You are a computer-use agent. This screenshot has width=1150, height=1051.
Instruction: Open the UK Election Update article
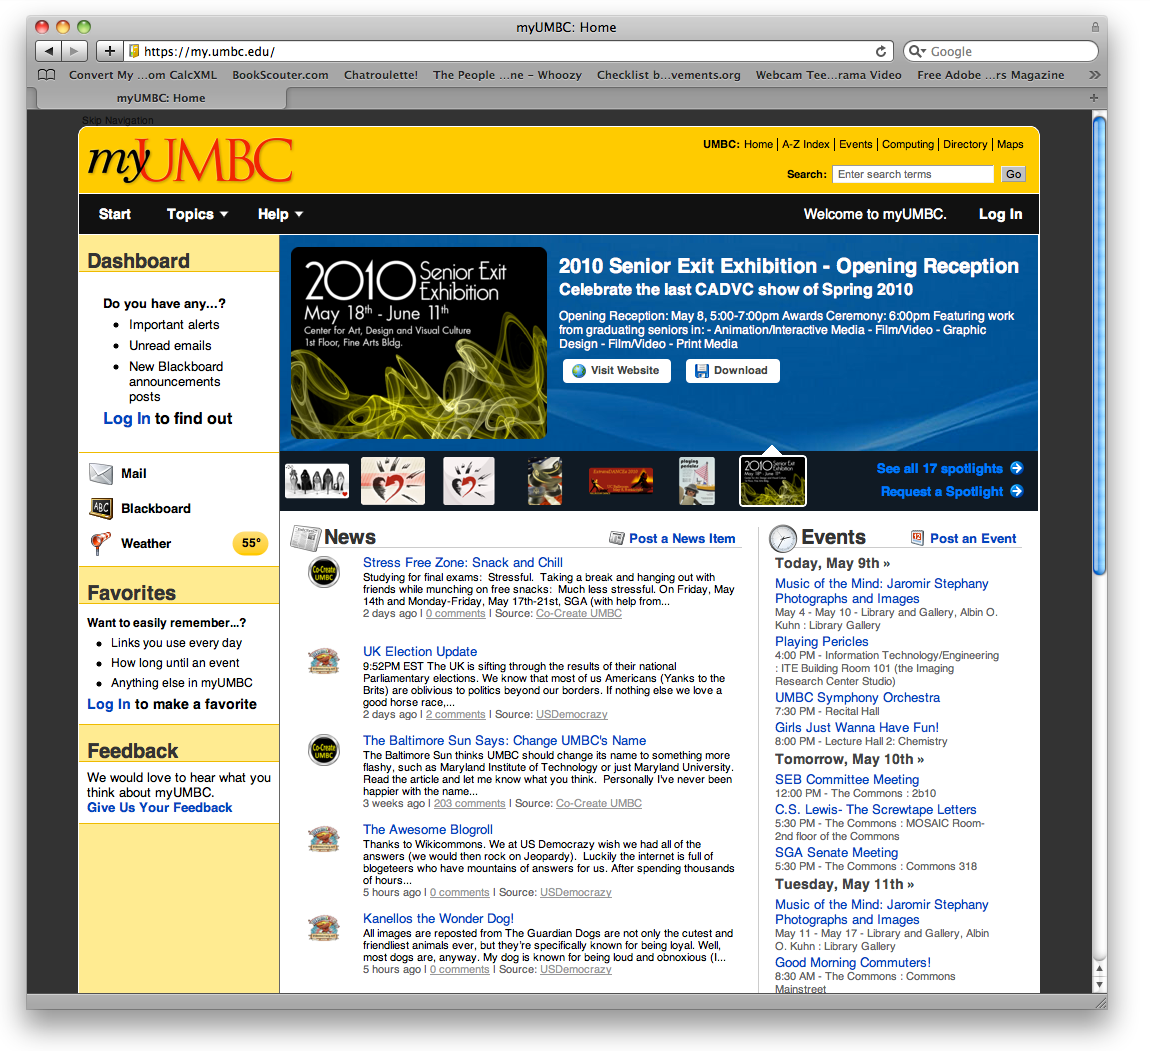pos(420,651)
